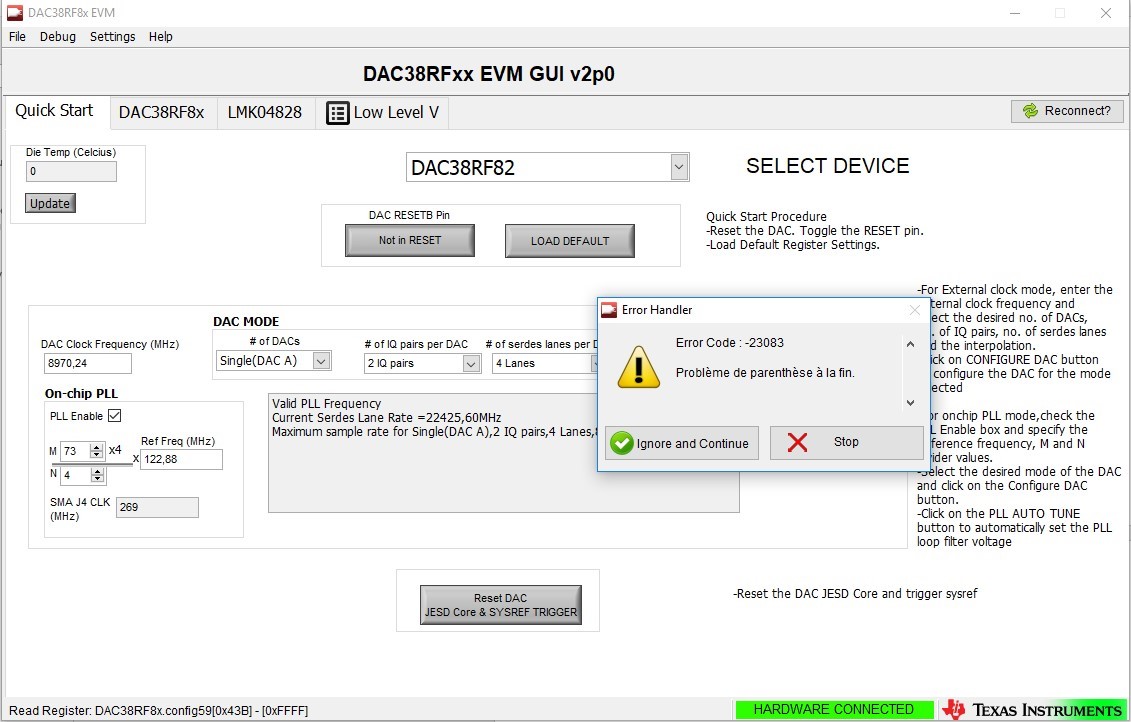Click the Quick Start Procedure heading
Image resolution: width=1131 pixels, height=722 pixels.
pyautogui.click(x=766, y=216)
